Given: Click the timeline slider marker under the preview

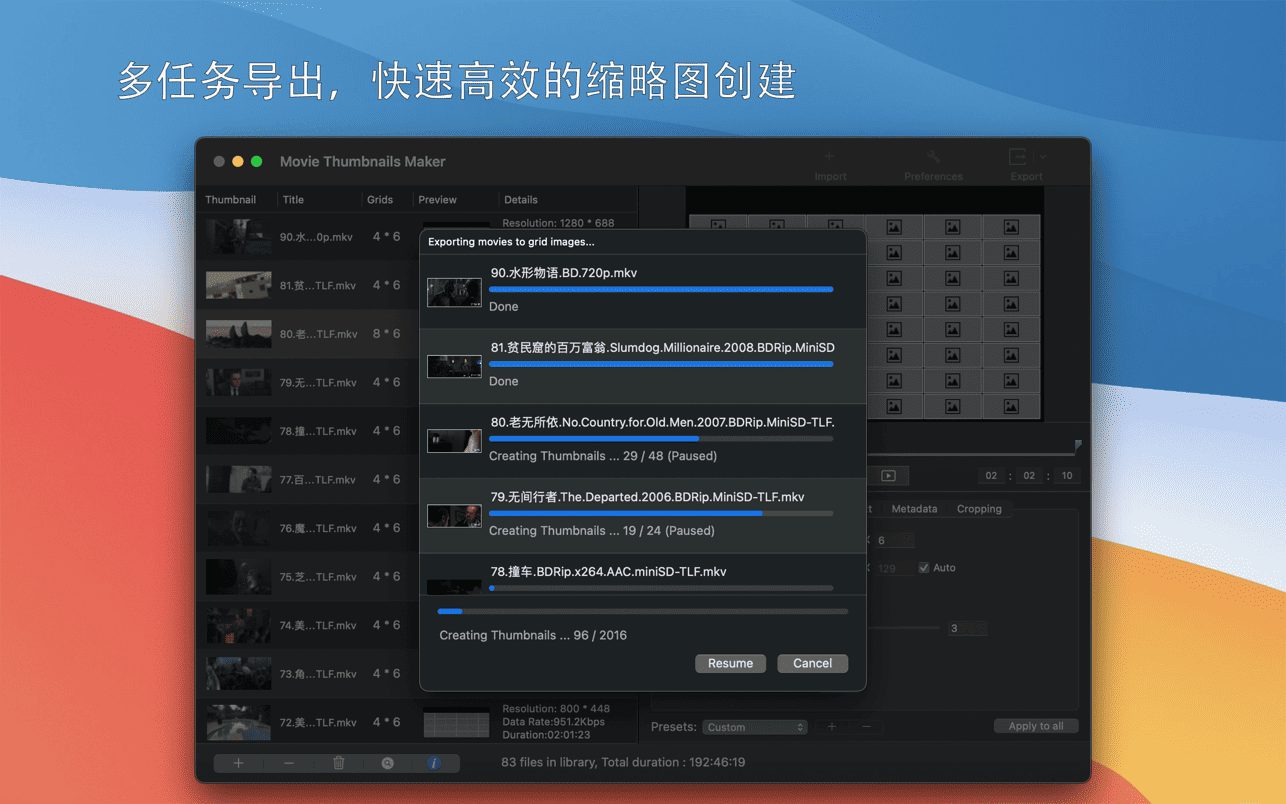Looking at the screenshot, I should coord(1077,444).
